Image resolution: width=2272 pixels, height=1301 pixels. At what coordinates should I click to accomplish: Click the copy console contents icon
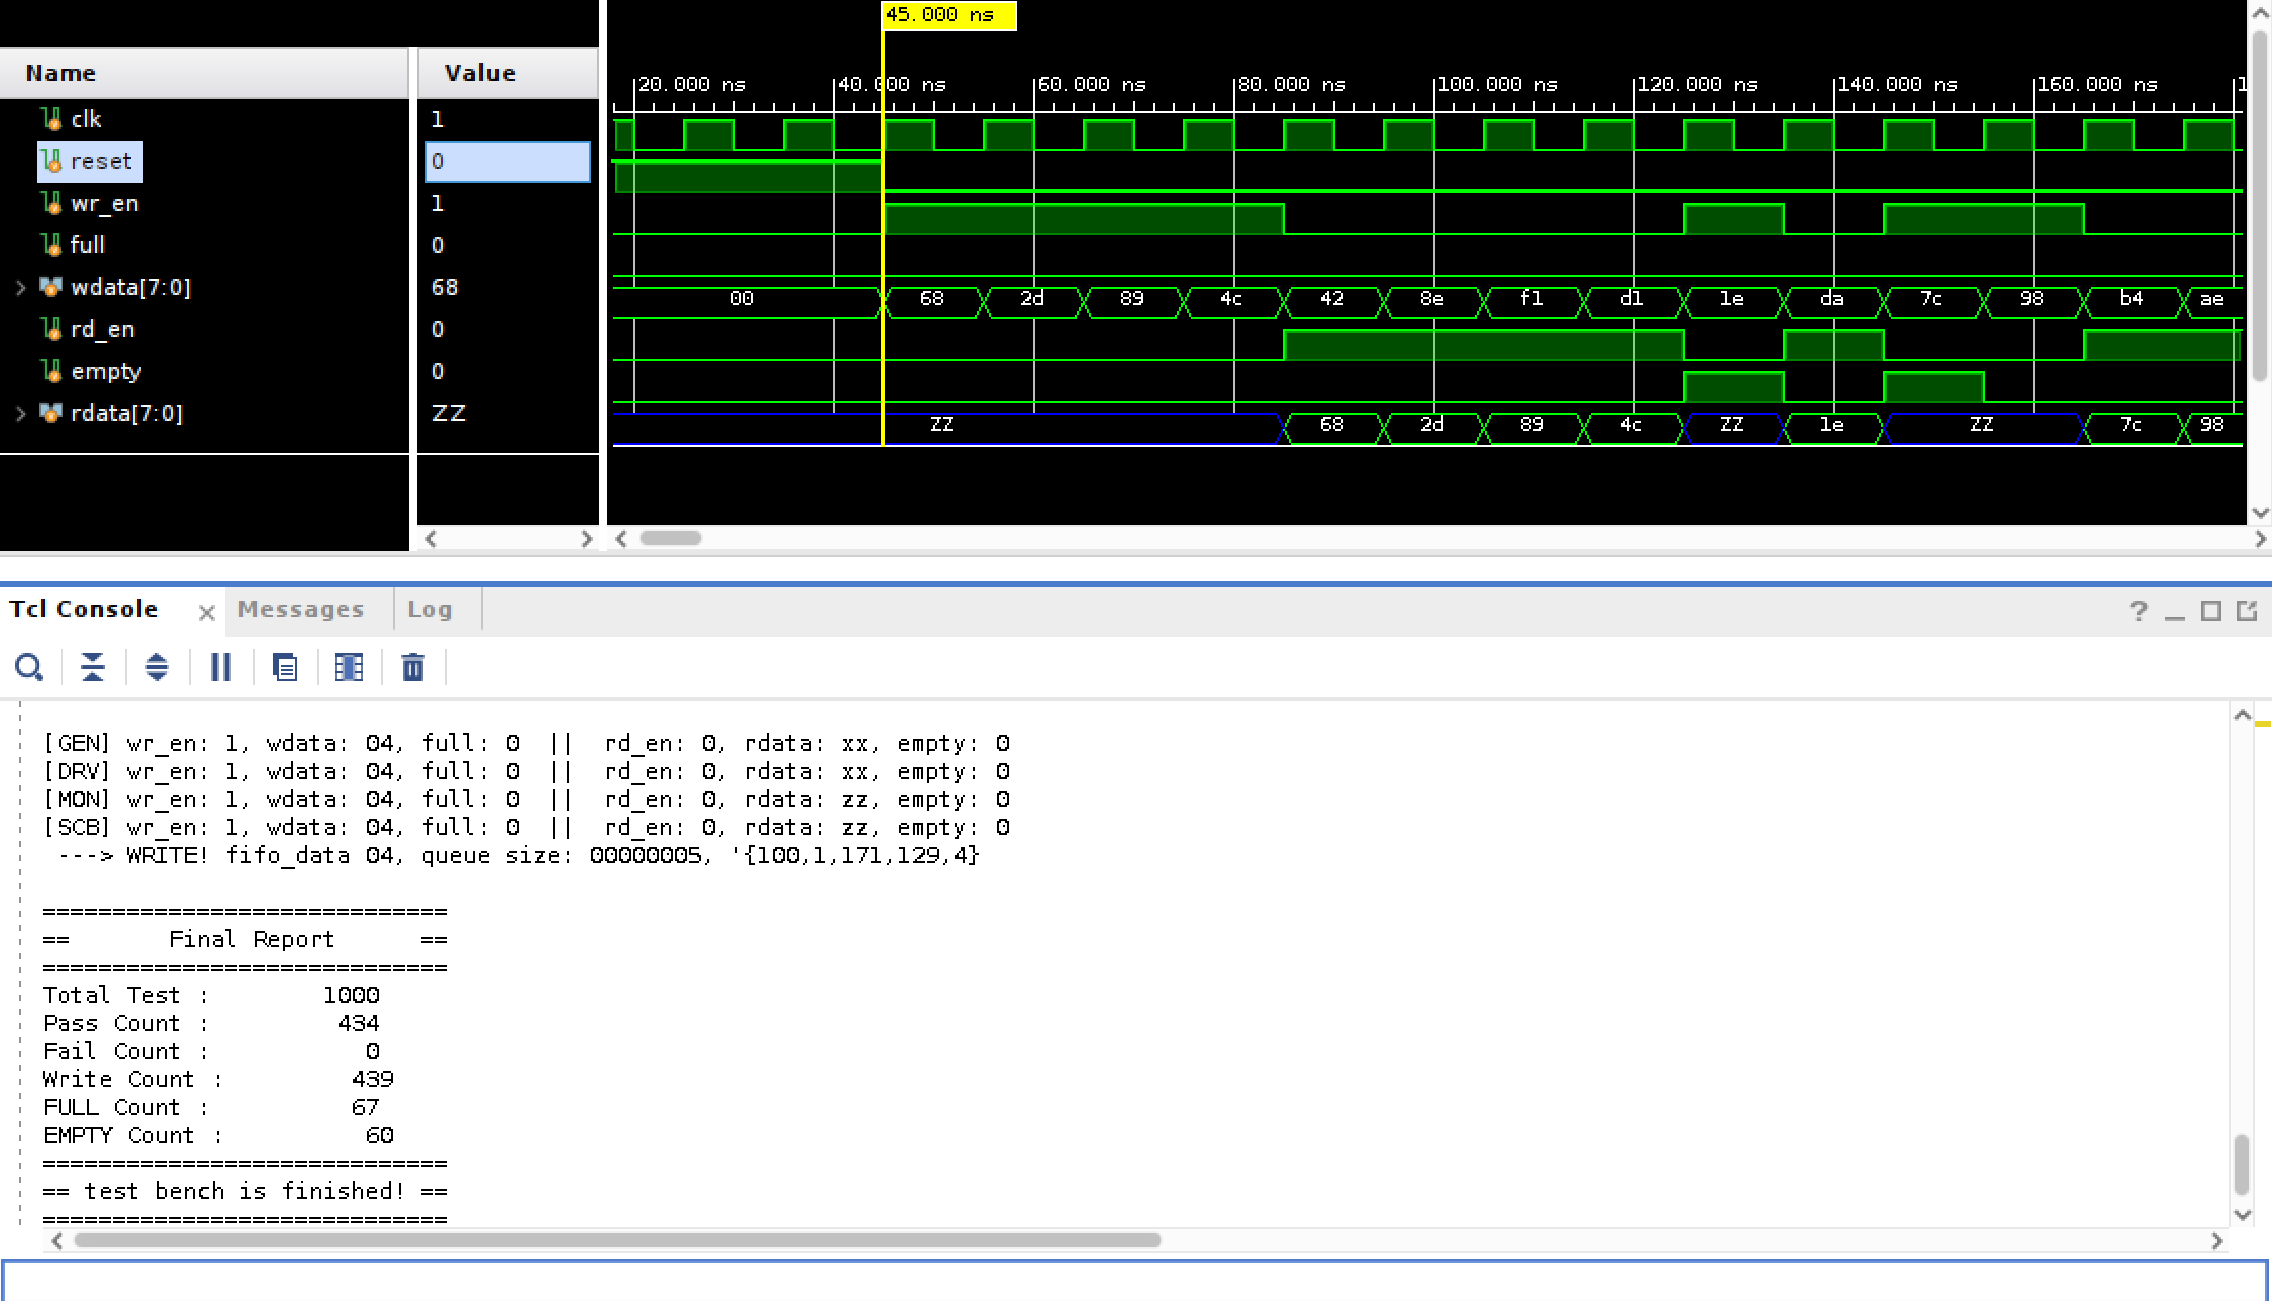point(285,667)
